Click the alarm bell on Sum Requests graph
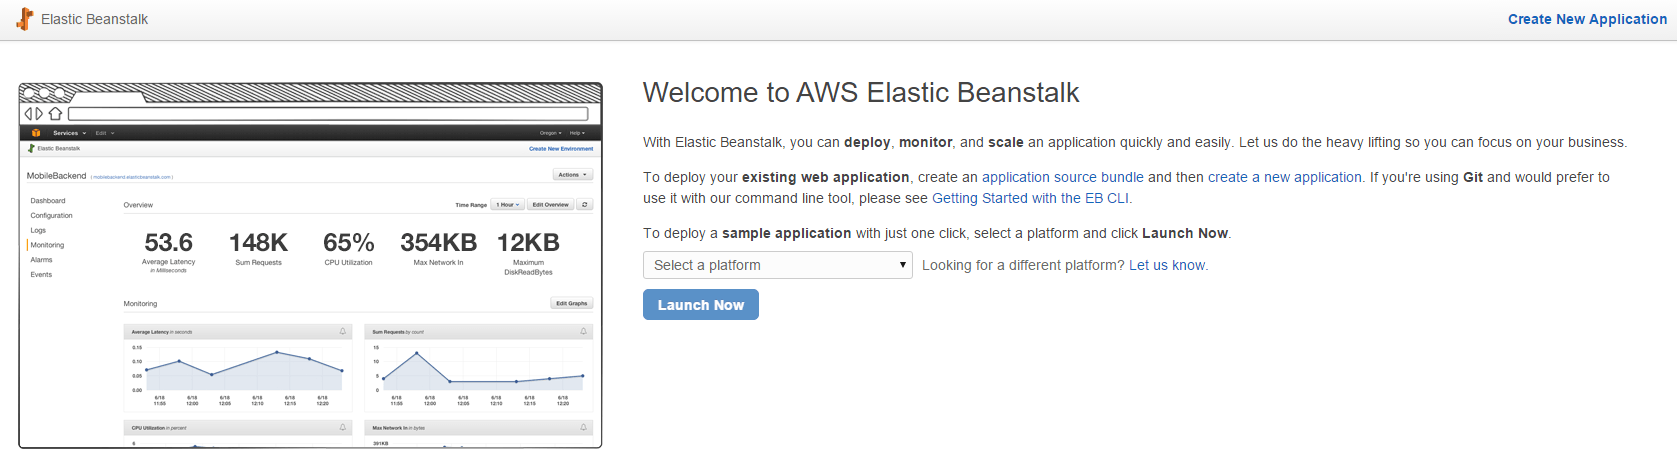The width and height of the screenshot is (1677, 464). pyautogui.click(x=584, y=331)
